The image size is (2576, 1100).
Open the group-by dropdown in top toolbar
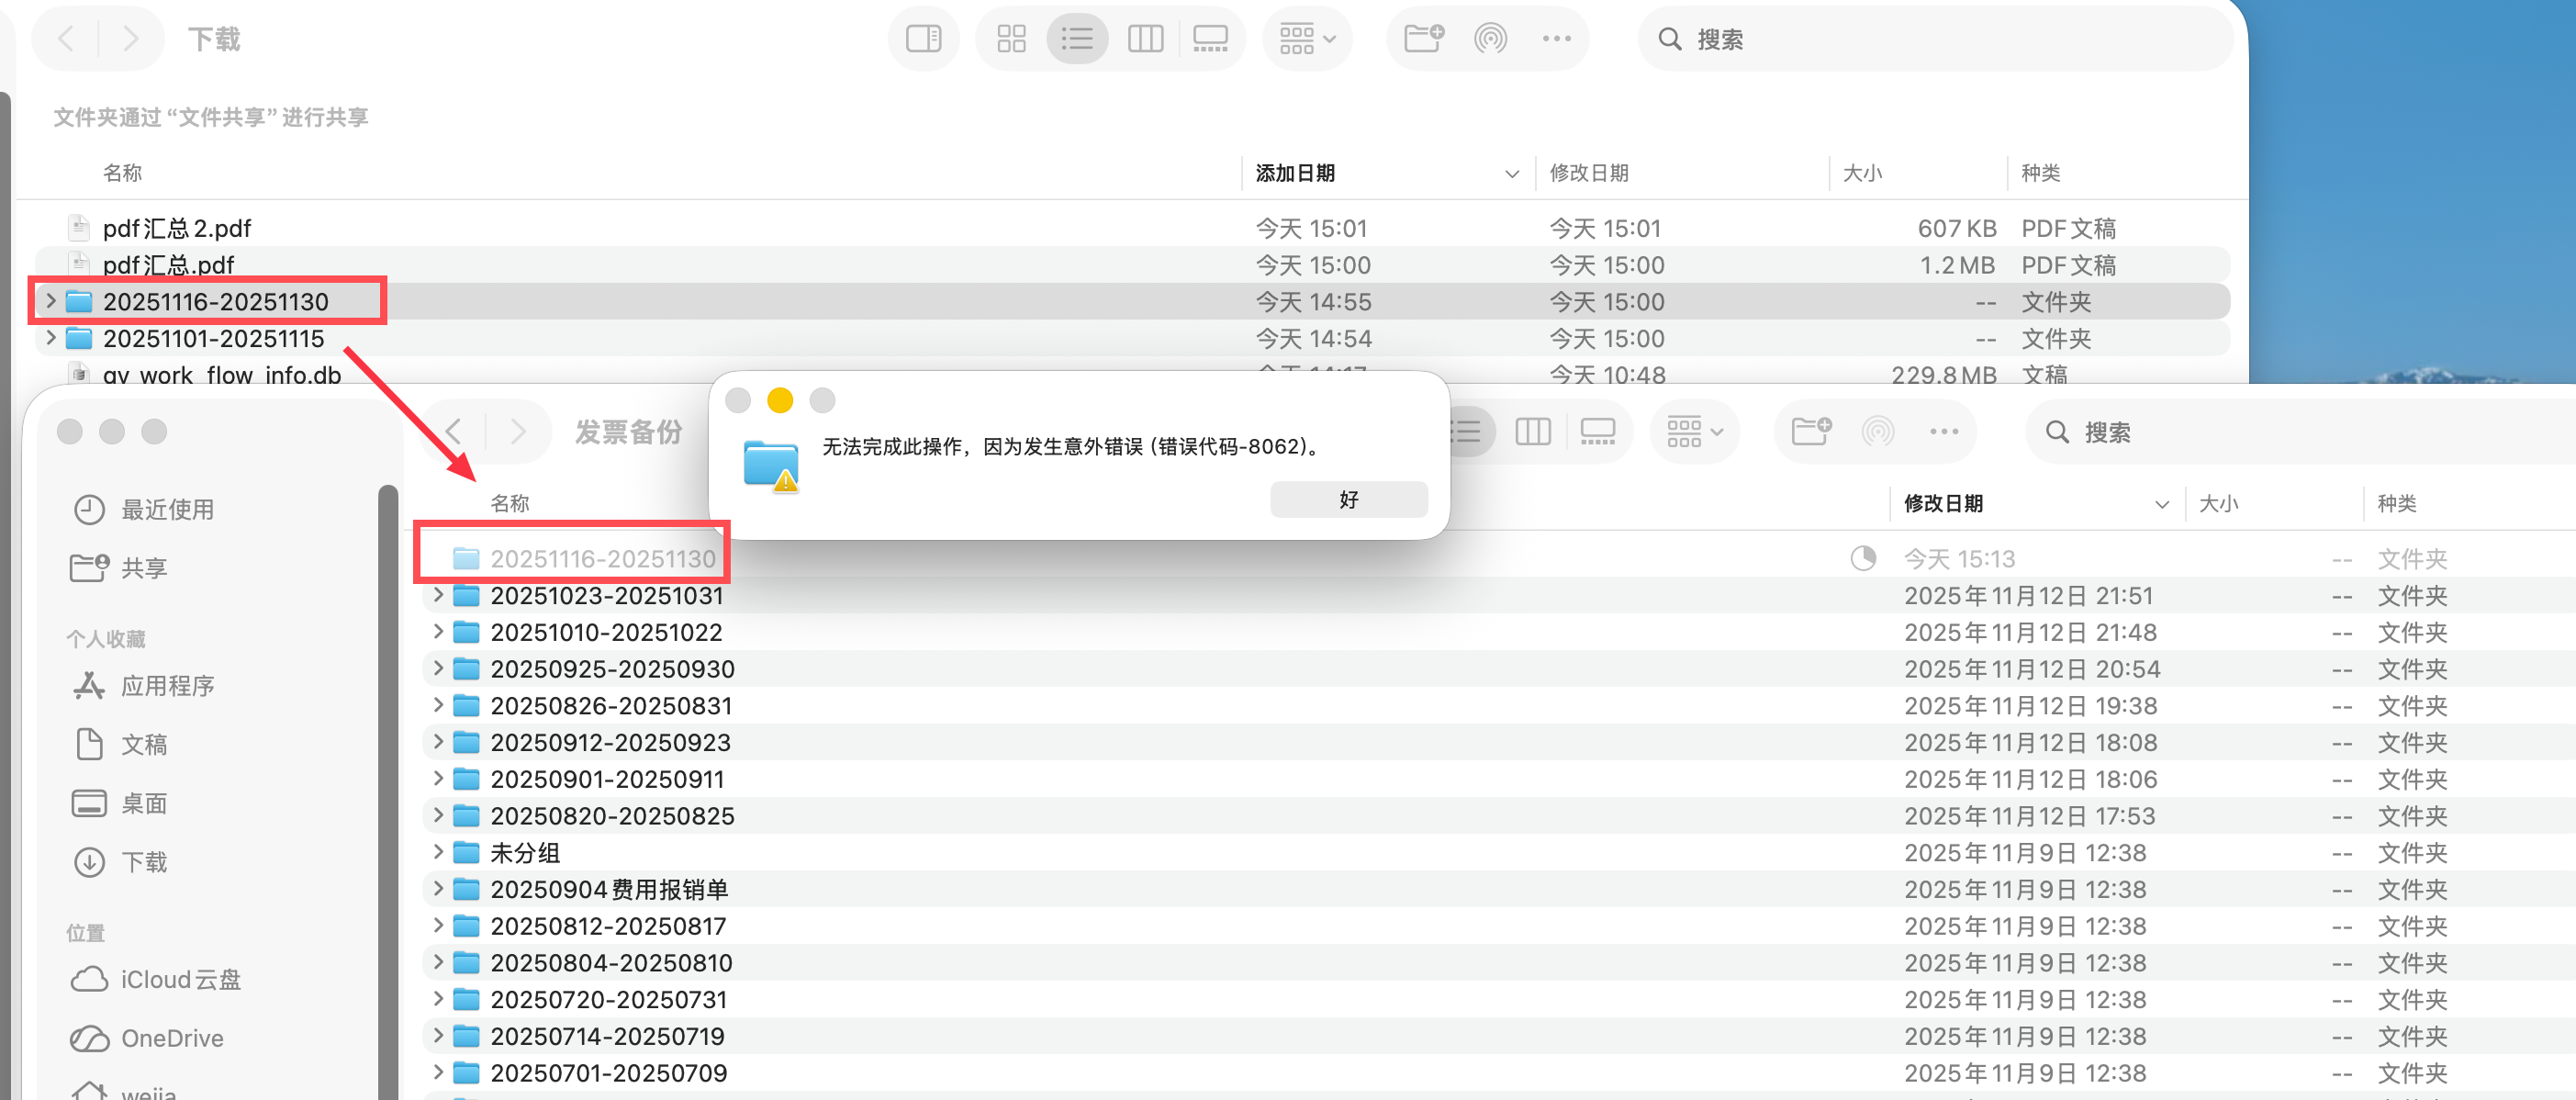[1307, 39]
